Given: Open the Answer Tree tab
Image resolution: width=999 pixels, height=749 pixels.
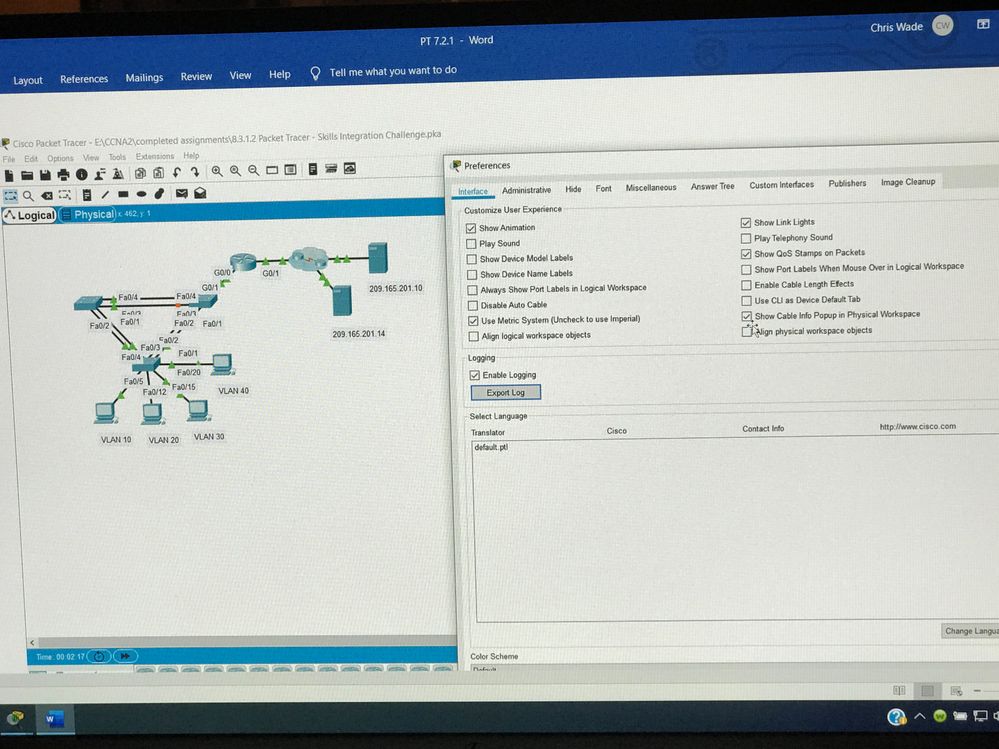Looking at the screenshot, I should pyautogui.click(x=712, y=186).
